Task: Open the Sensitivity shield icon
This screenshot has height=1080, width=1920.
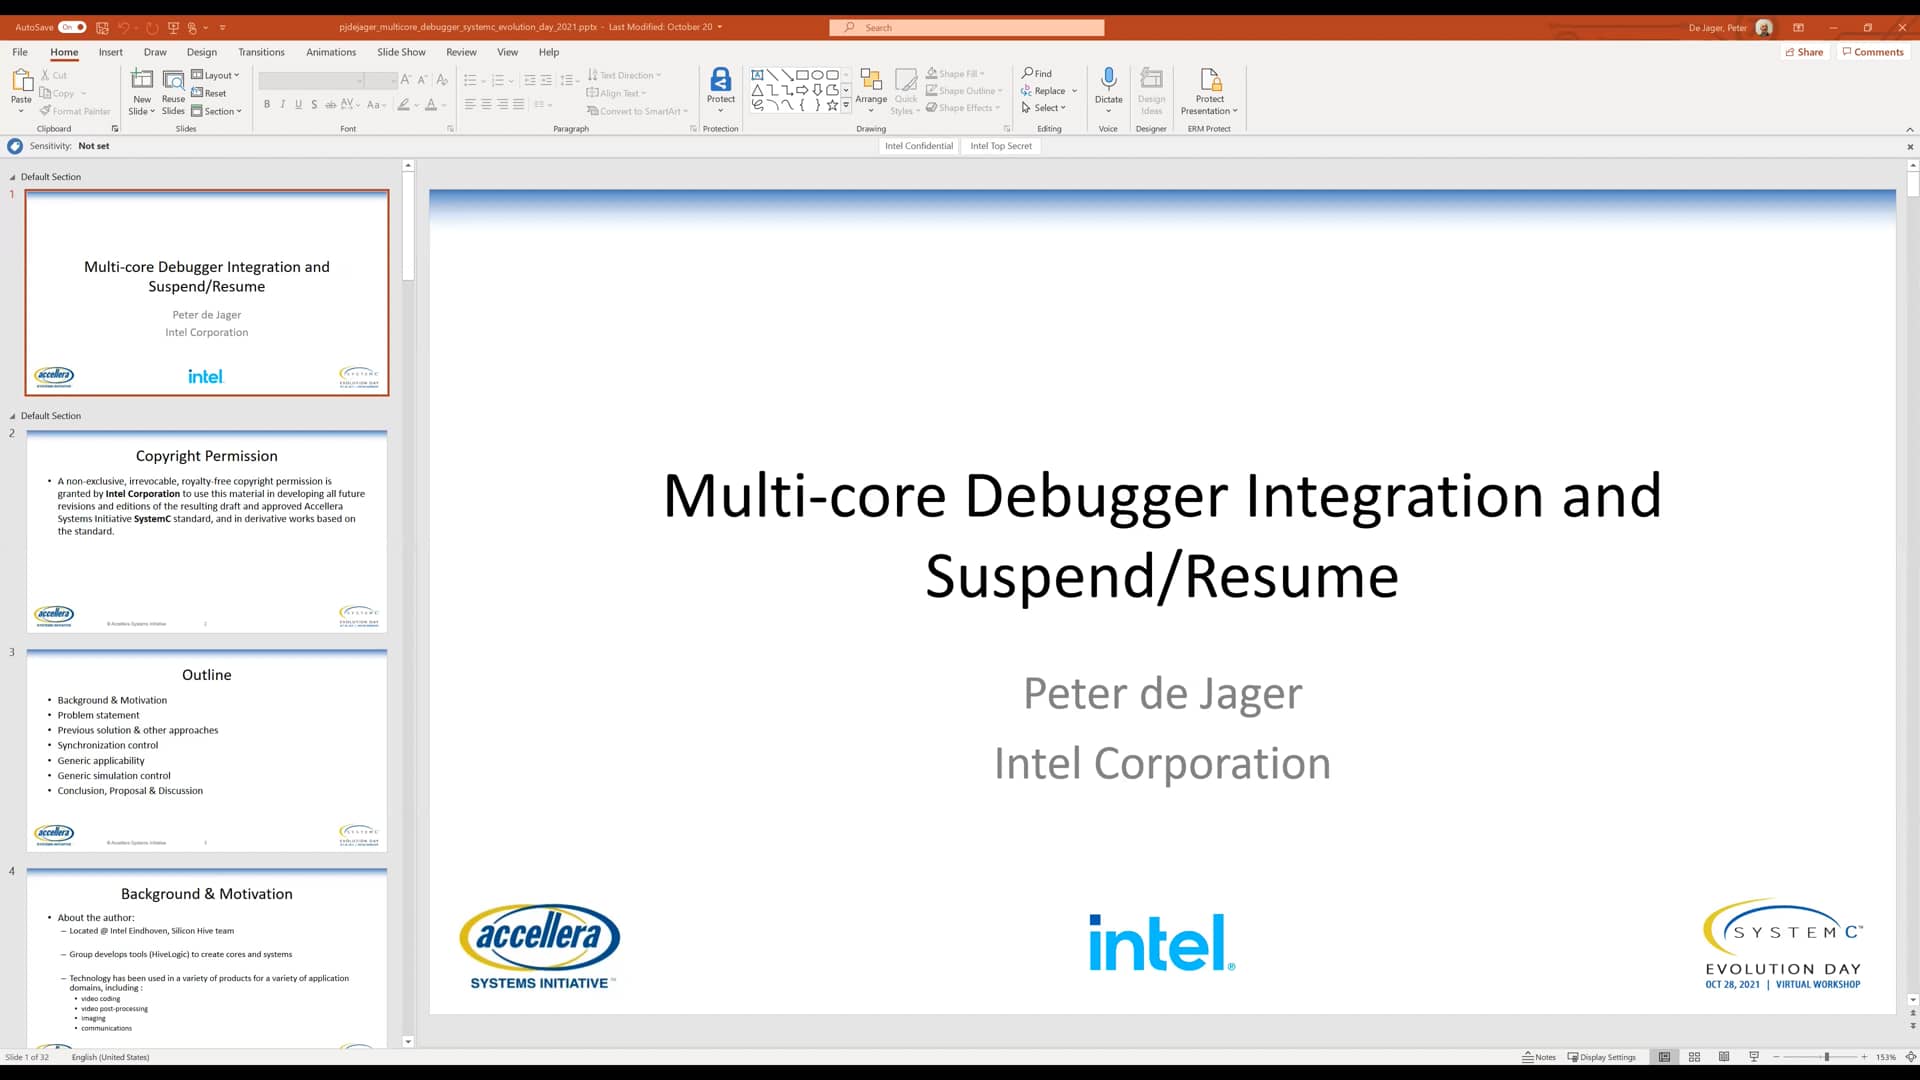Action: [15, 146]
